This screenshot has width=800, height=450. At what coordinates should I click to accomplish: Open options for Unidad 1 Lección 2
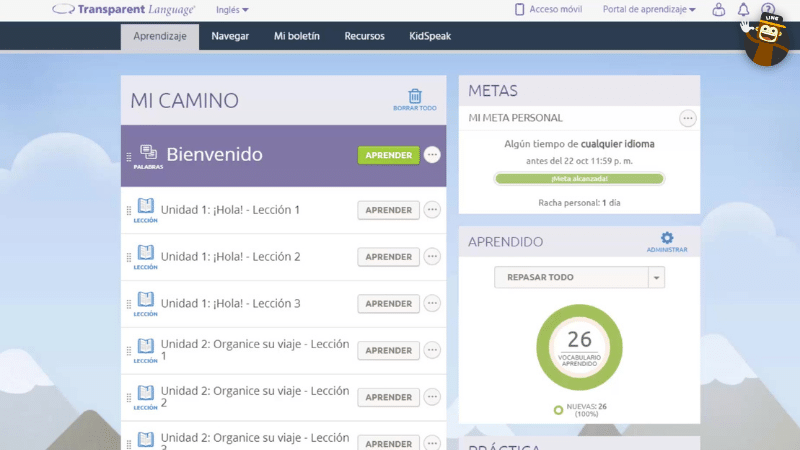coord(432,256)
